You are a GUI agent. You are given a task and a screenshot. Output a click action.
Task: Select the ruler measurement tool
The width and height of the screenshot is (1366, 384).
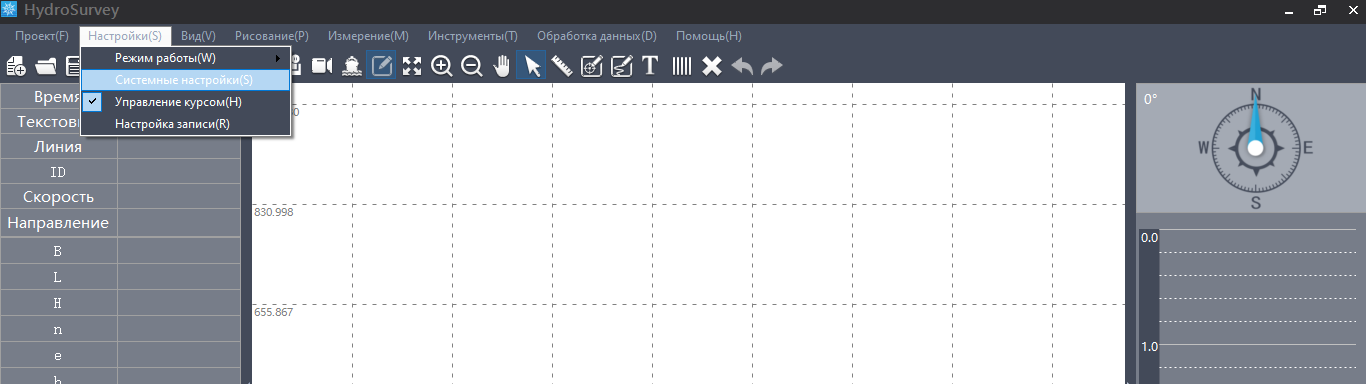(x=561, y=66)
